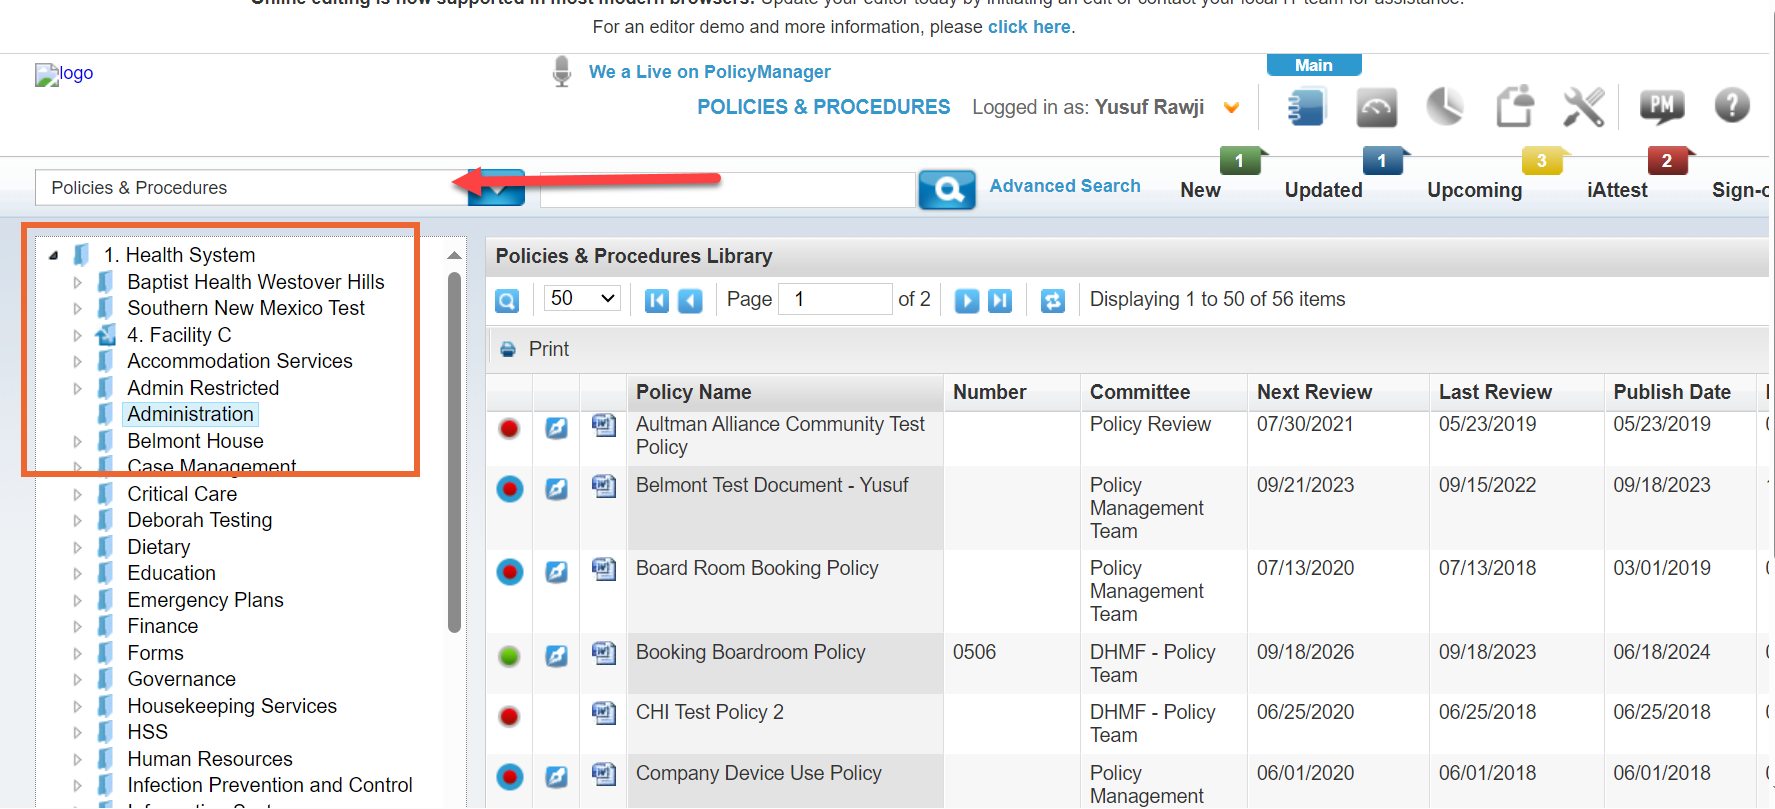Go to the next page of results
Viewport: 1775px width, 809px height.
pyautogui.click(x=966, y=300)
